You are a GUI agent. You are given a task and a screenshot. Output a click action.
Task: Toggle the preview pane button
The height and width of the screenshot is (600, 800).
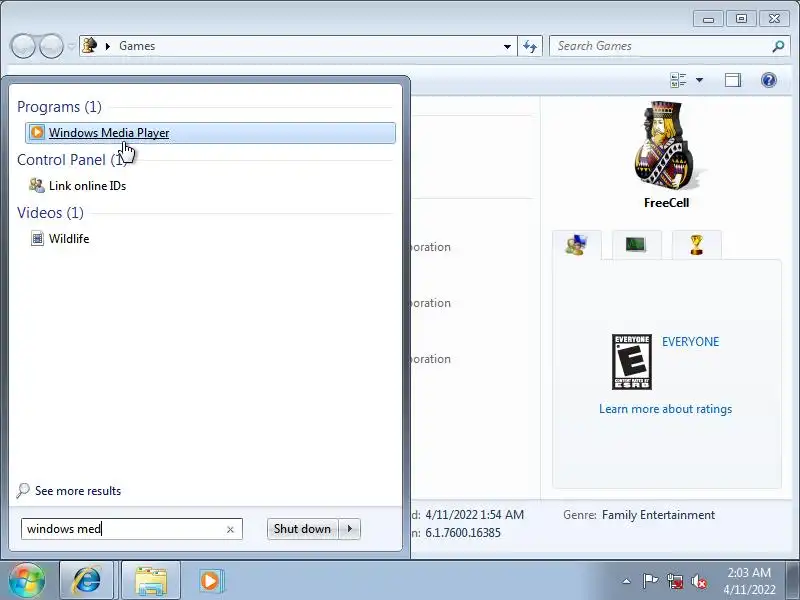click(x=733, y=80)
